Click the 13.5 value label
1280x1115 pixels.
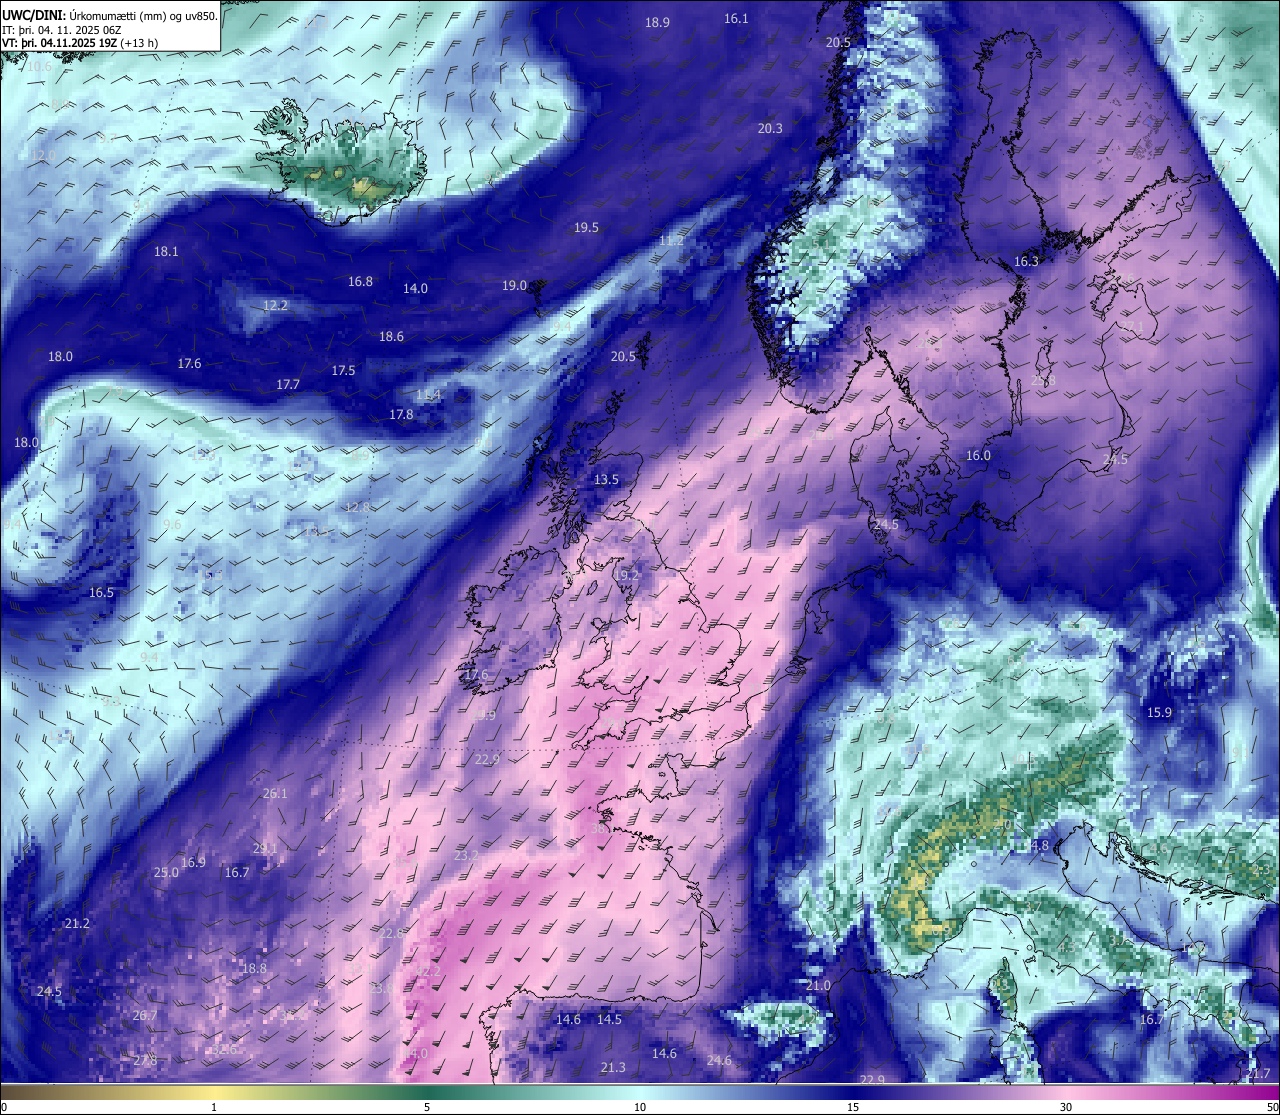pyautogui.click(x=606, y=480)
